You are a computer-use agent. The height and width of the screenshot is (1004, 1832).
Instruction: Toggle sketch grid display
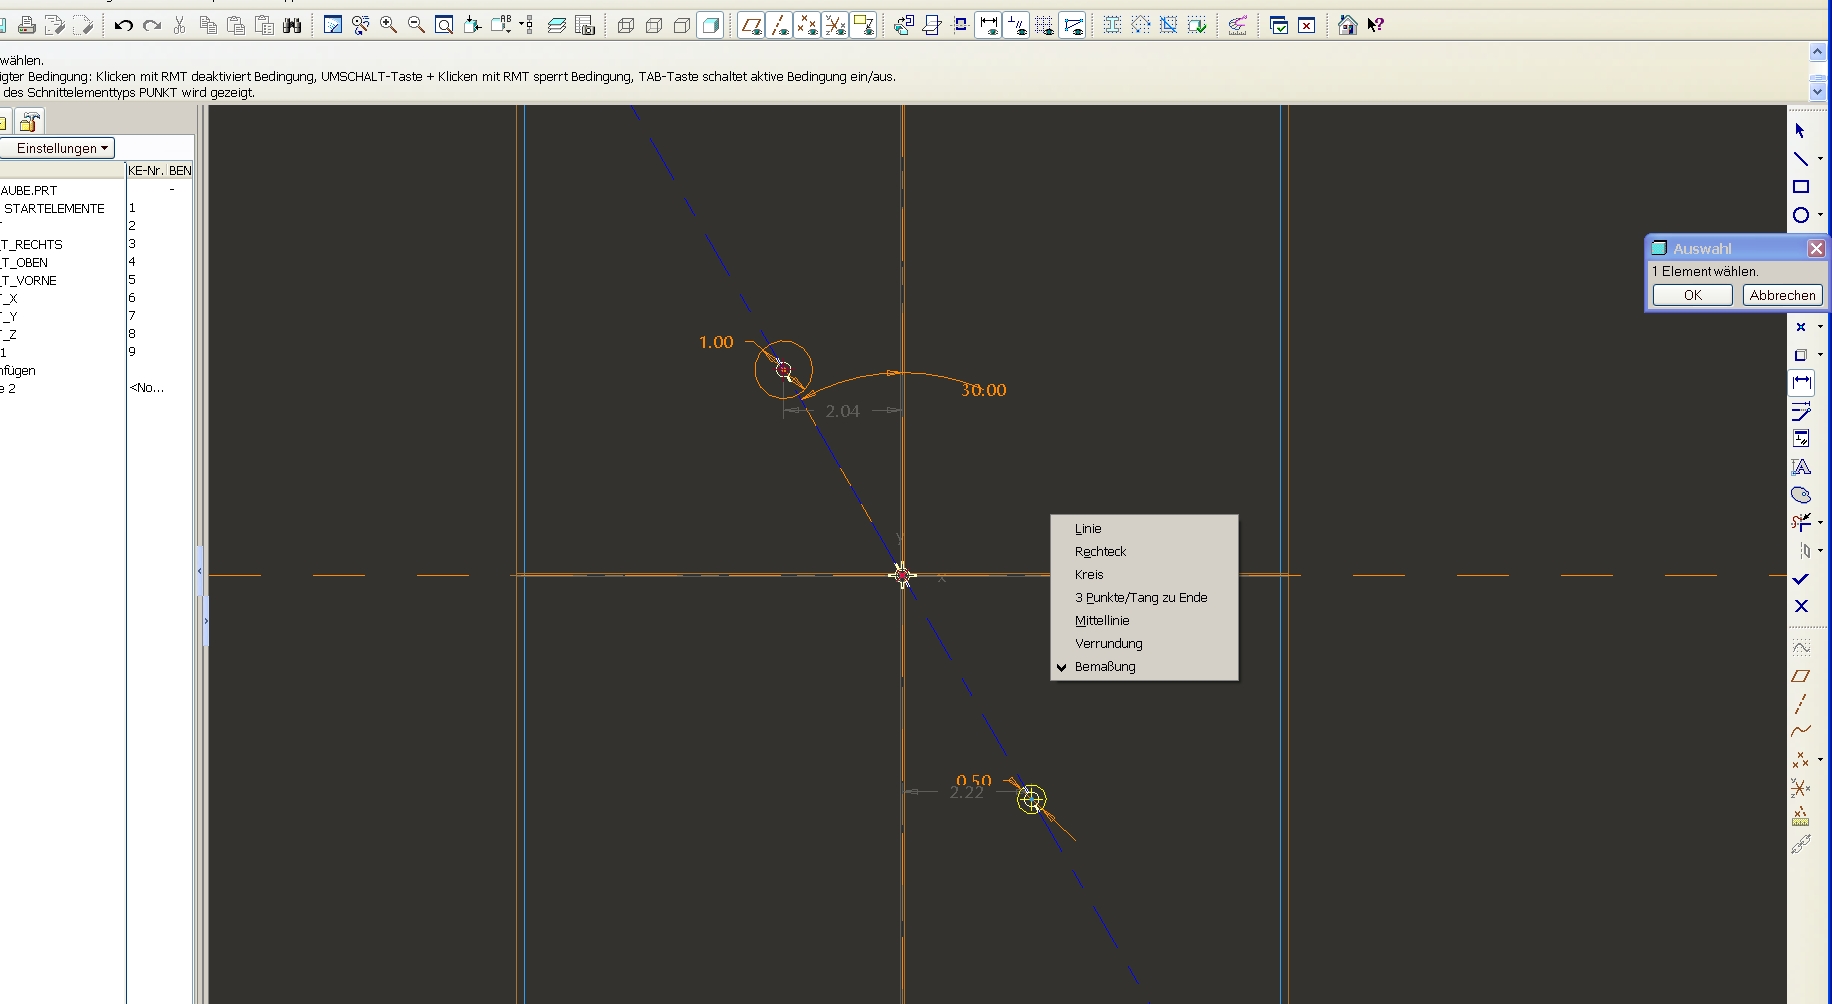[x=1044, y=25]
